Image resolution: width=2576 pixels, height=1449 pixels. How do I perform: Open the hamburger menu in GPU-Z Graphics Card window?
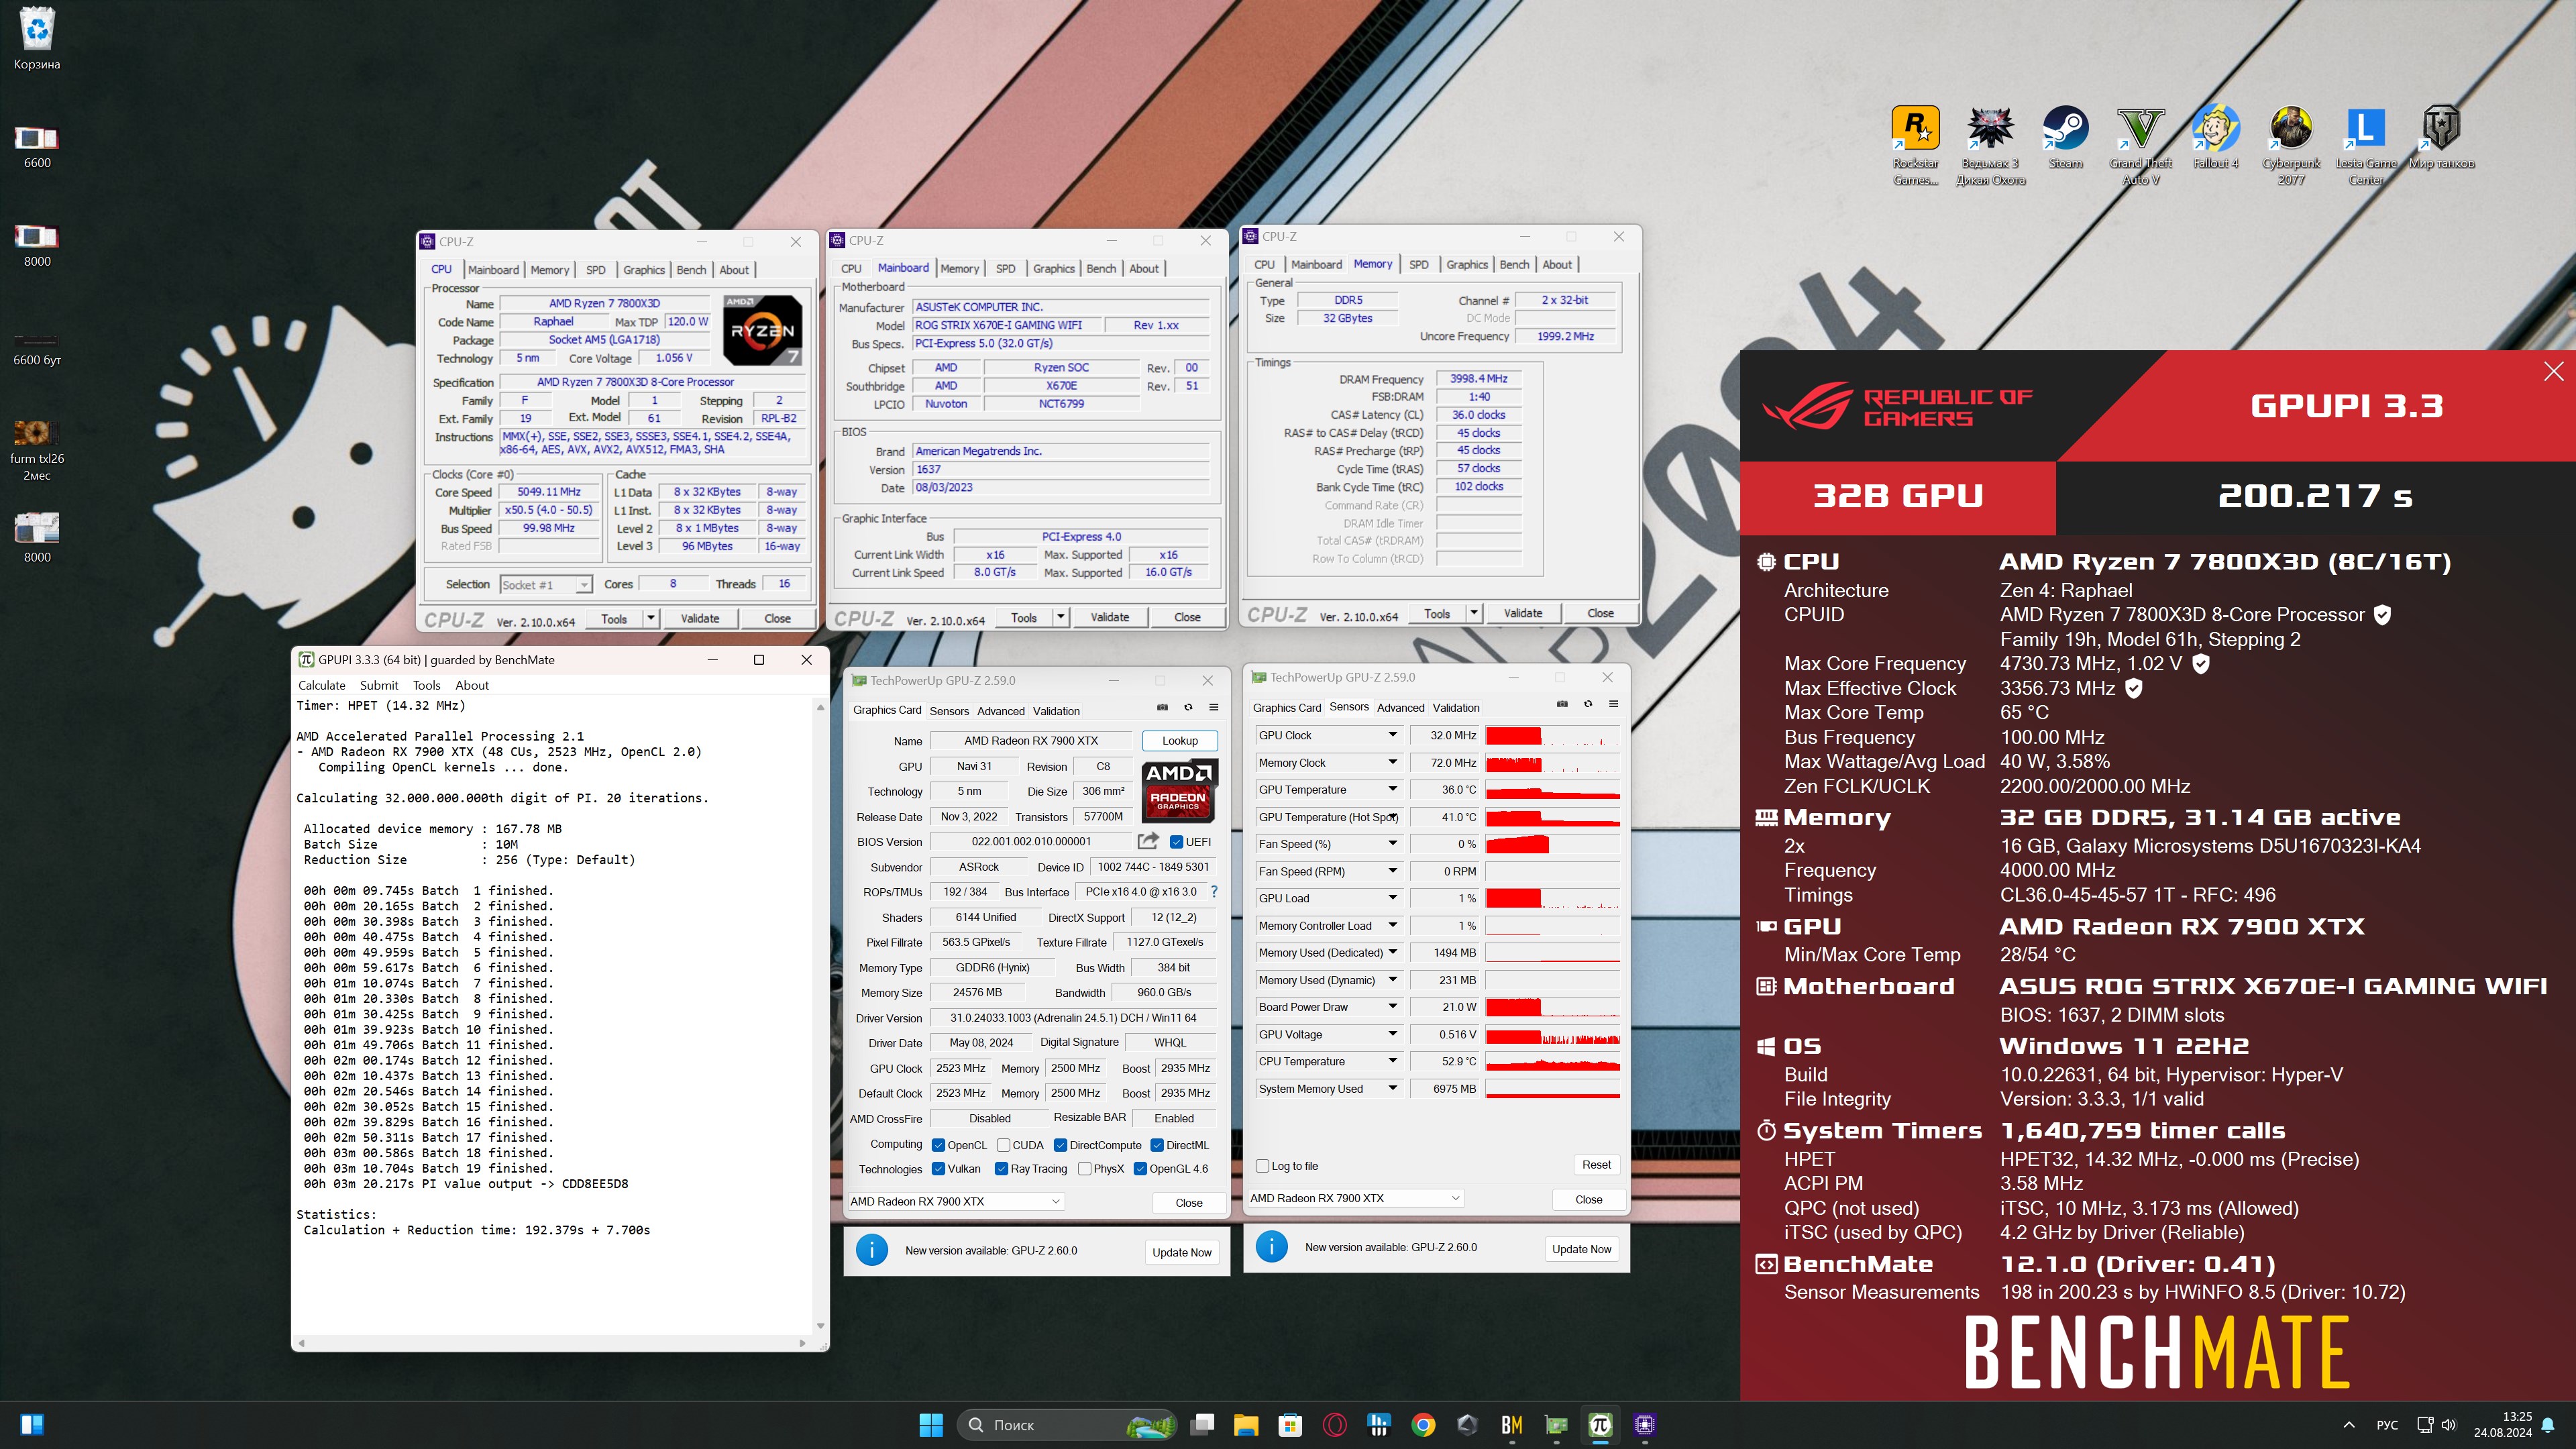1214,707
